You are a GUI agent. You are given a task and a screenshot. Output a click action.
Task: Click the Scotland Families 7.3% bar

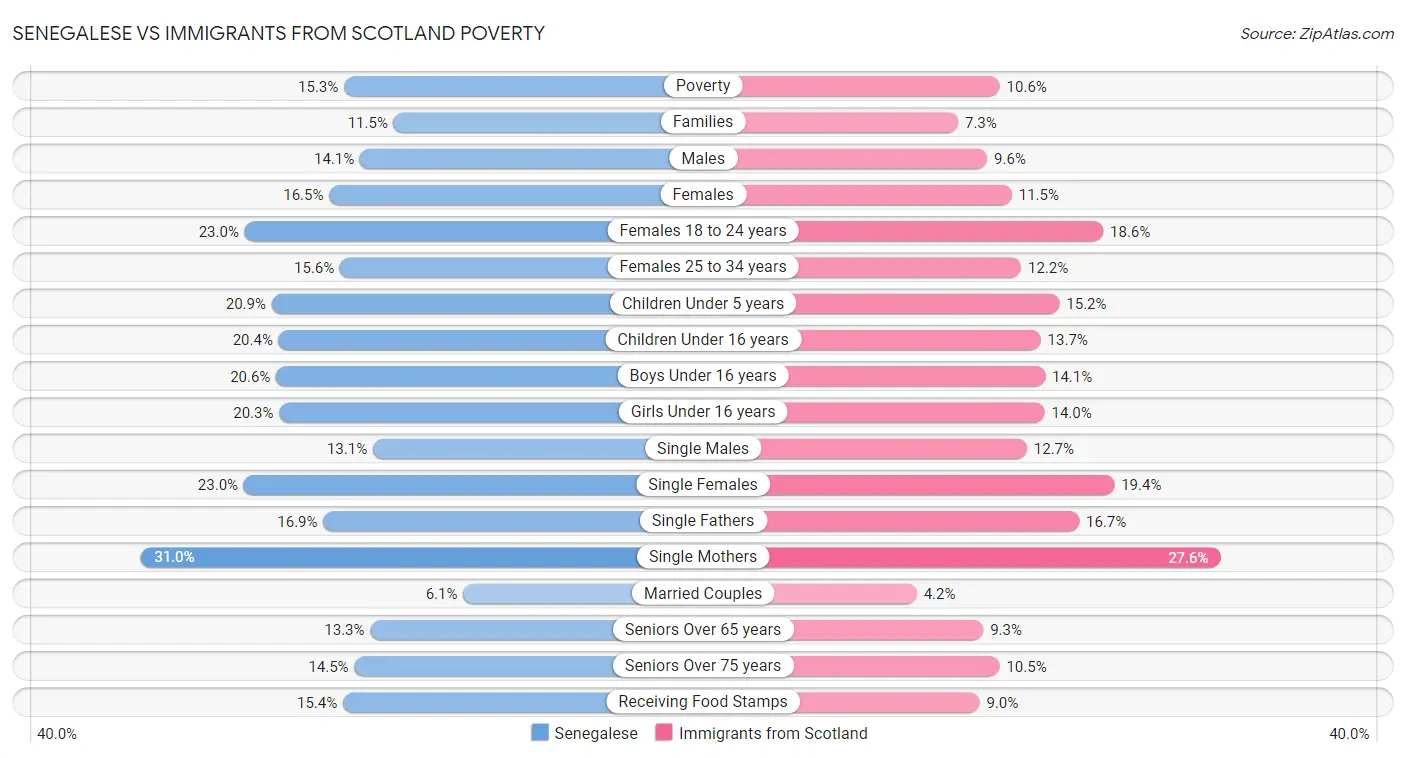pyautogui.click(x=850, y=122)
